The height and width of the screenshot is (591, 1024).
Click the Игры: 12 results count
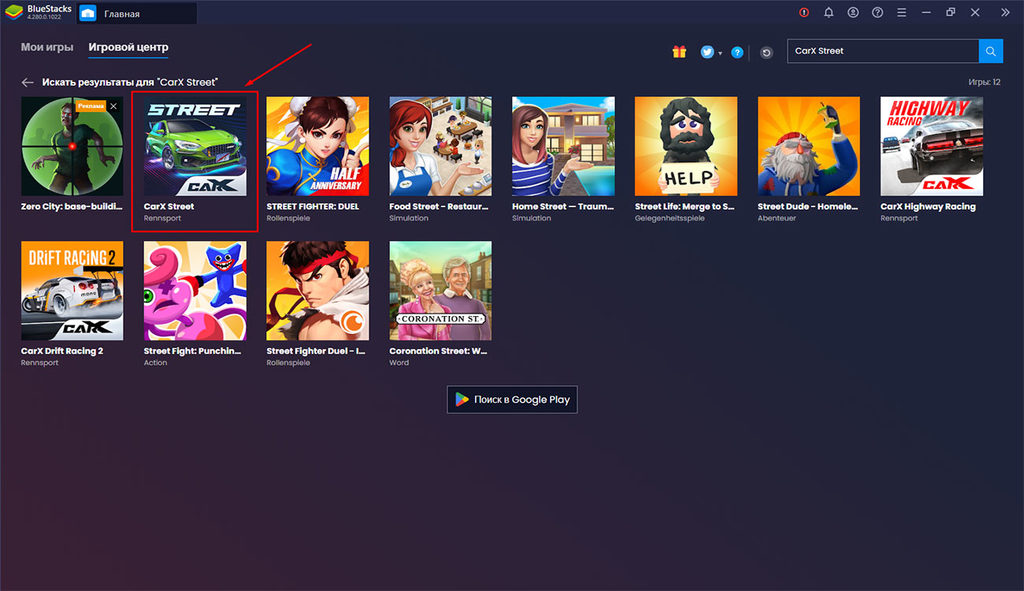click(x=984, y=82)
